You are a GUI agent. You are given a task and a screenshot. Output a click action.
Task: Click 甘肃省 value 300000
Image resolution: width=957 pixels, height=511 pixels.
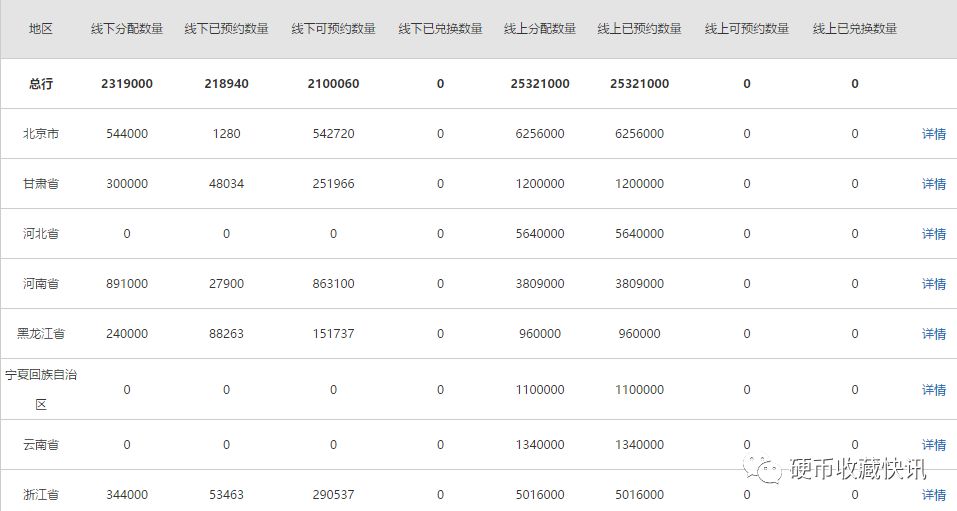[127, 184]
